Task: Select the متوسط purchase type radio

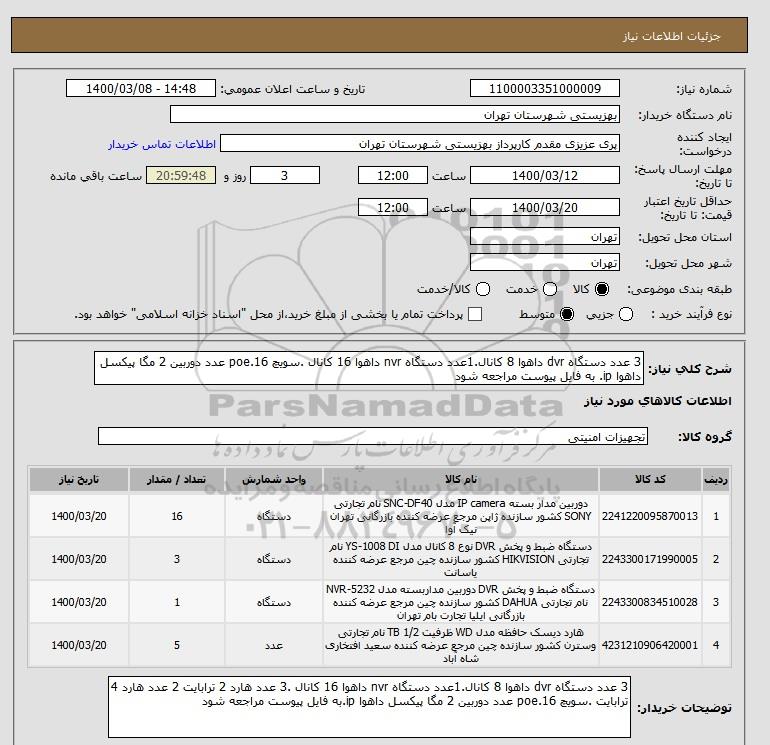Action: click(x=567, y=314)
